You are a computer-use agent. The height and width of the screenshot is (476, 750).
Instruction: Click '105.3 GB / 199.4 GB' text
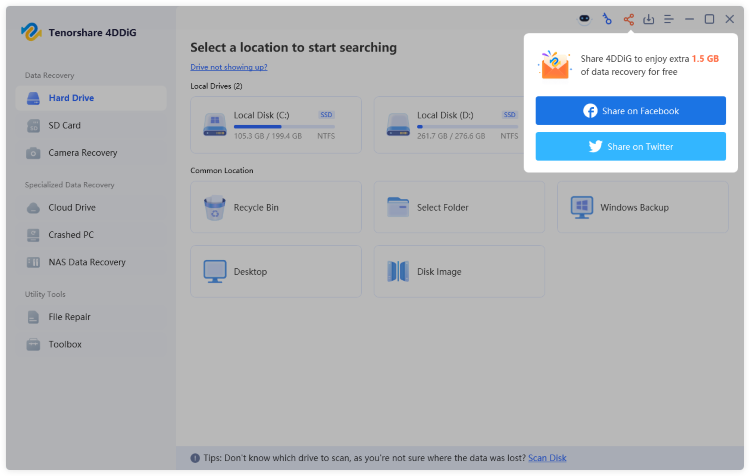268,136
